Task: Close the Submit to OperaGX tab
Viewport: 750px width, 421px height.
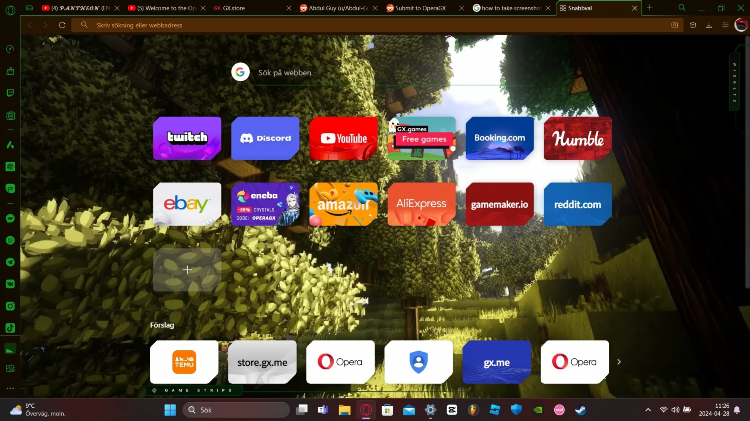Action: (x=461, y=8)
